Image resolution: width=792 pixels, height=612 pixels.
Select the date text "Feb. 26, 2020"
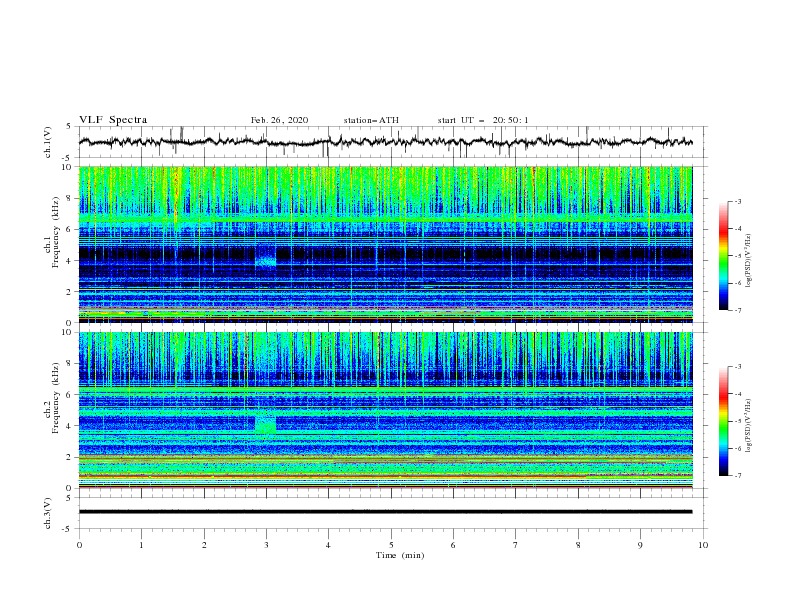(x=279, y=120)
